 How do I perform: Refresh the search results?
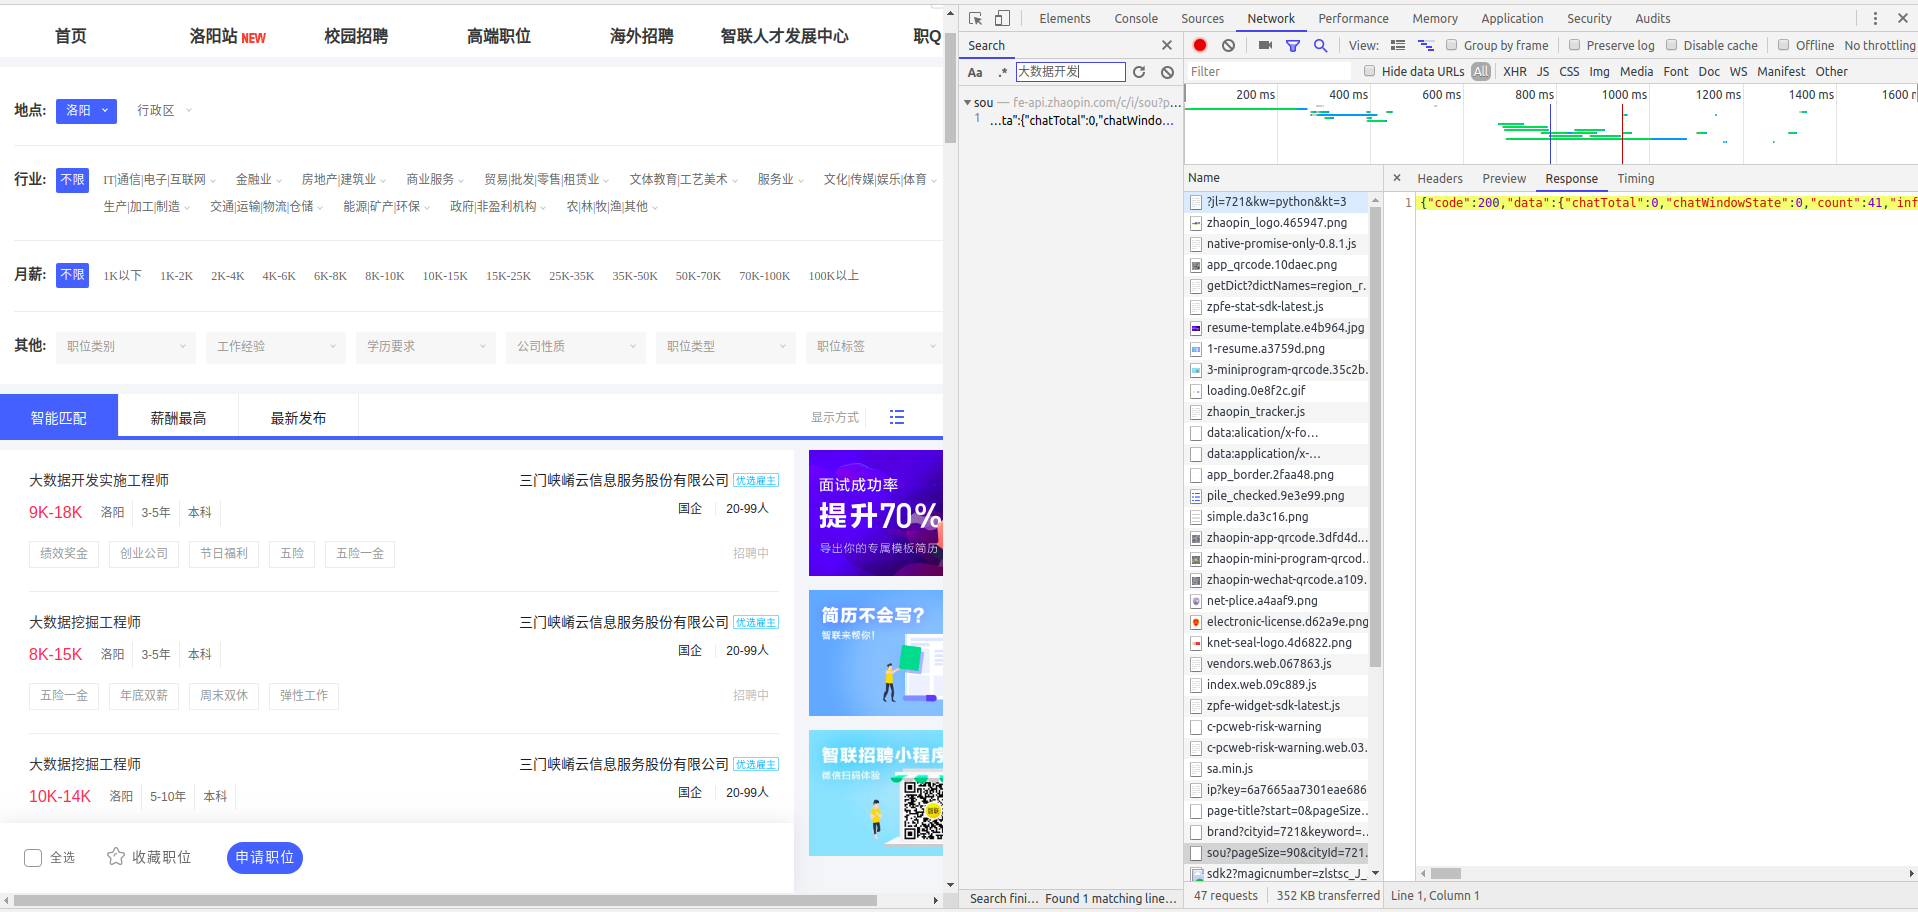(1139, 72)
